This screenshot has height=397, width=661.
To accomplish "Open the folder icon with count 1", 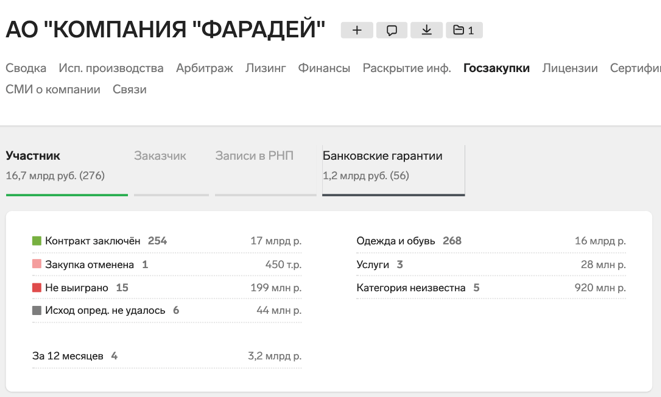I will click(x=464, y=30).
